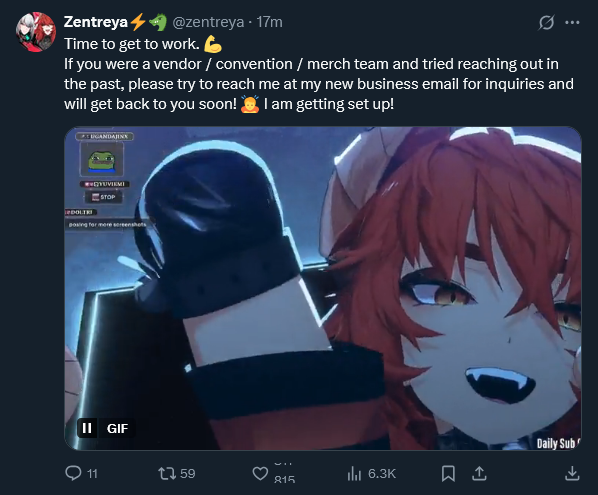Screen dimensions: 598x495
Task: Bookmark this tweet
Action: (x=448, y=474)
